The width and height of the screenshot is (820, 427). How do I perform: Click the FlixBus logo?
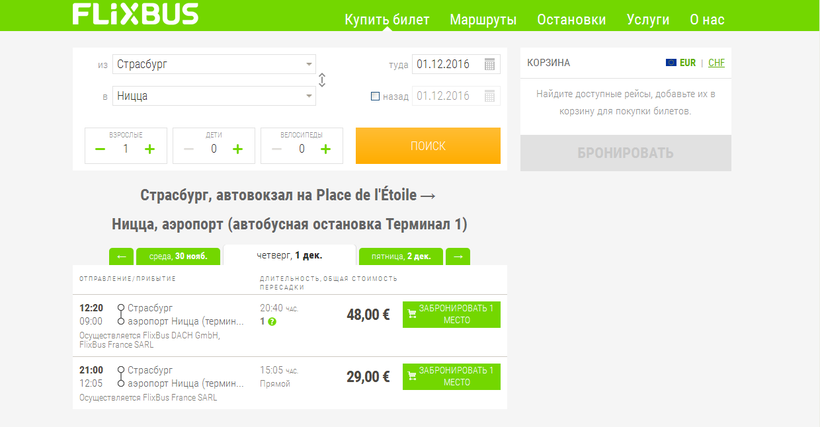tap(135, 14)
